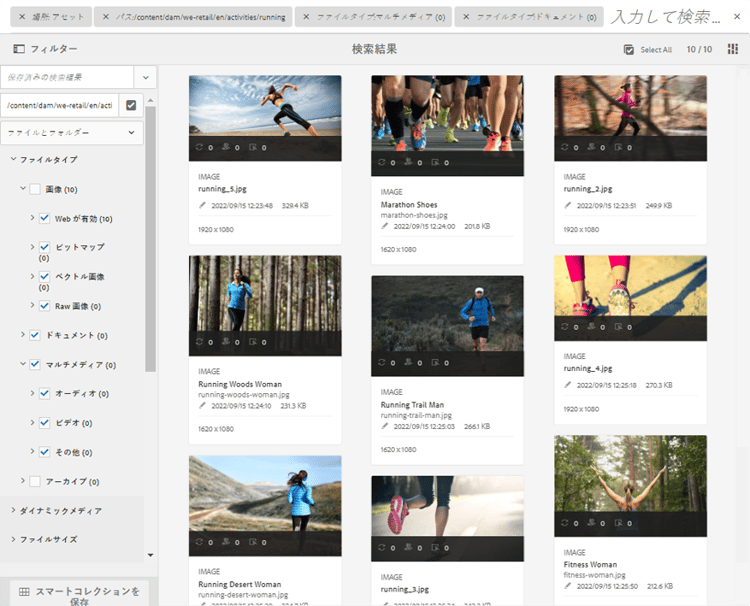The image size is (750, 606).
Task: Click the Fitness Woman stamp icon
Action: coord(592,523)
